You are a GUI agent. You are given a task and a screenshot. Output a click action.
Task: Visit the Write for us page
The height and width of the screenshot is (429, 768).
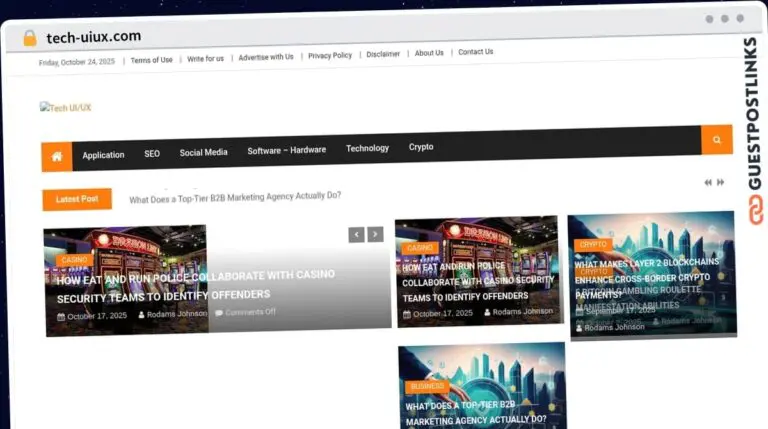205,59
